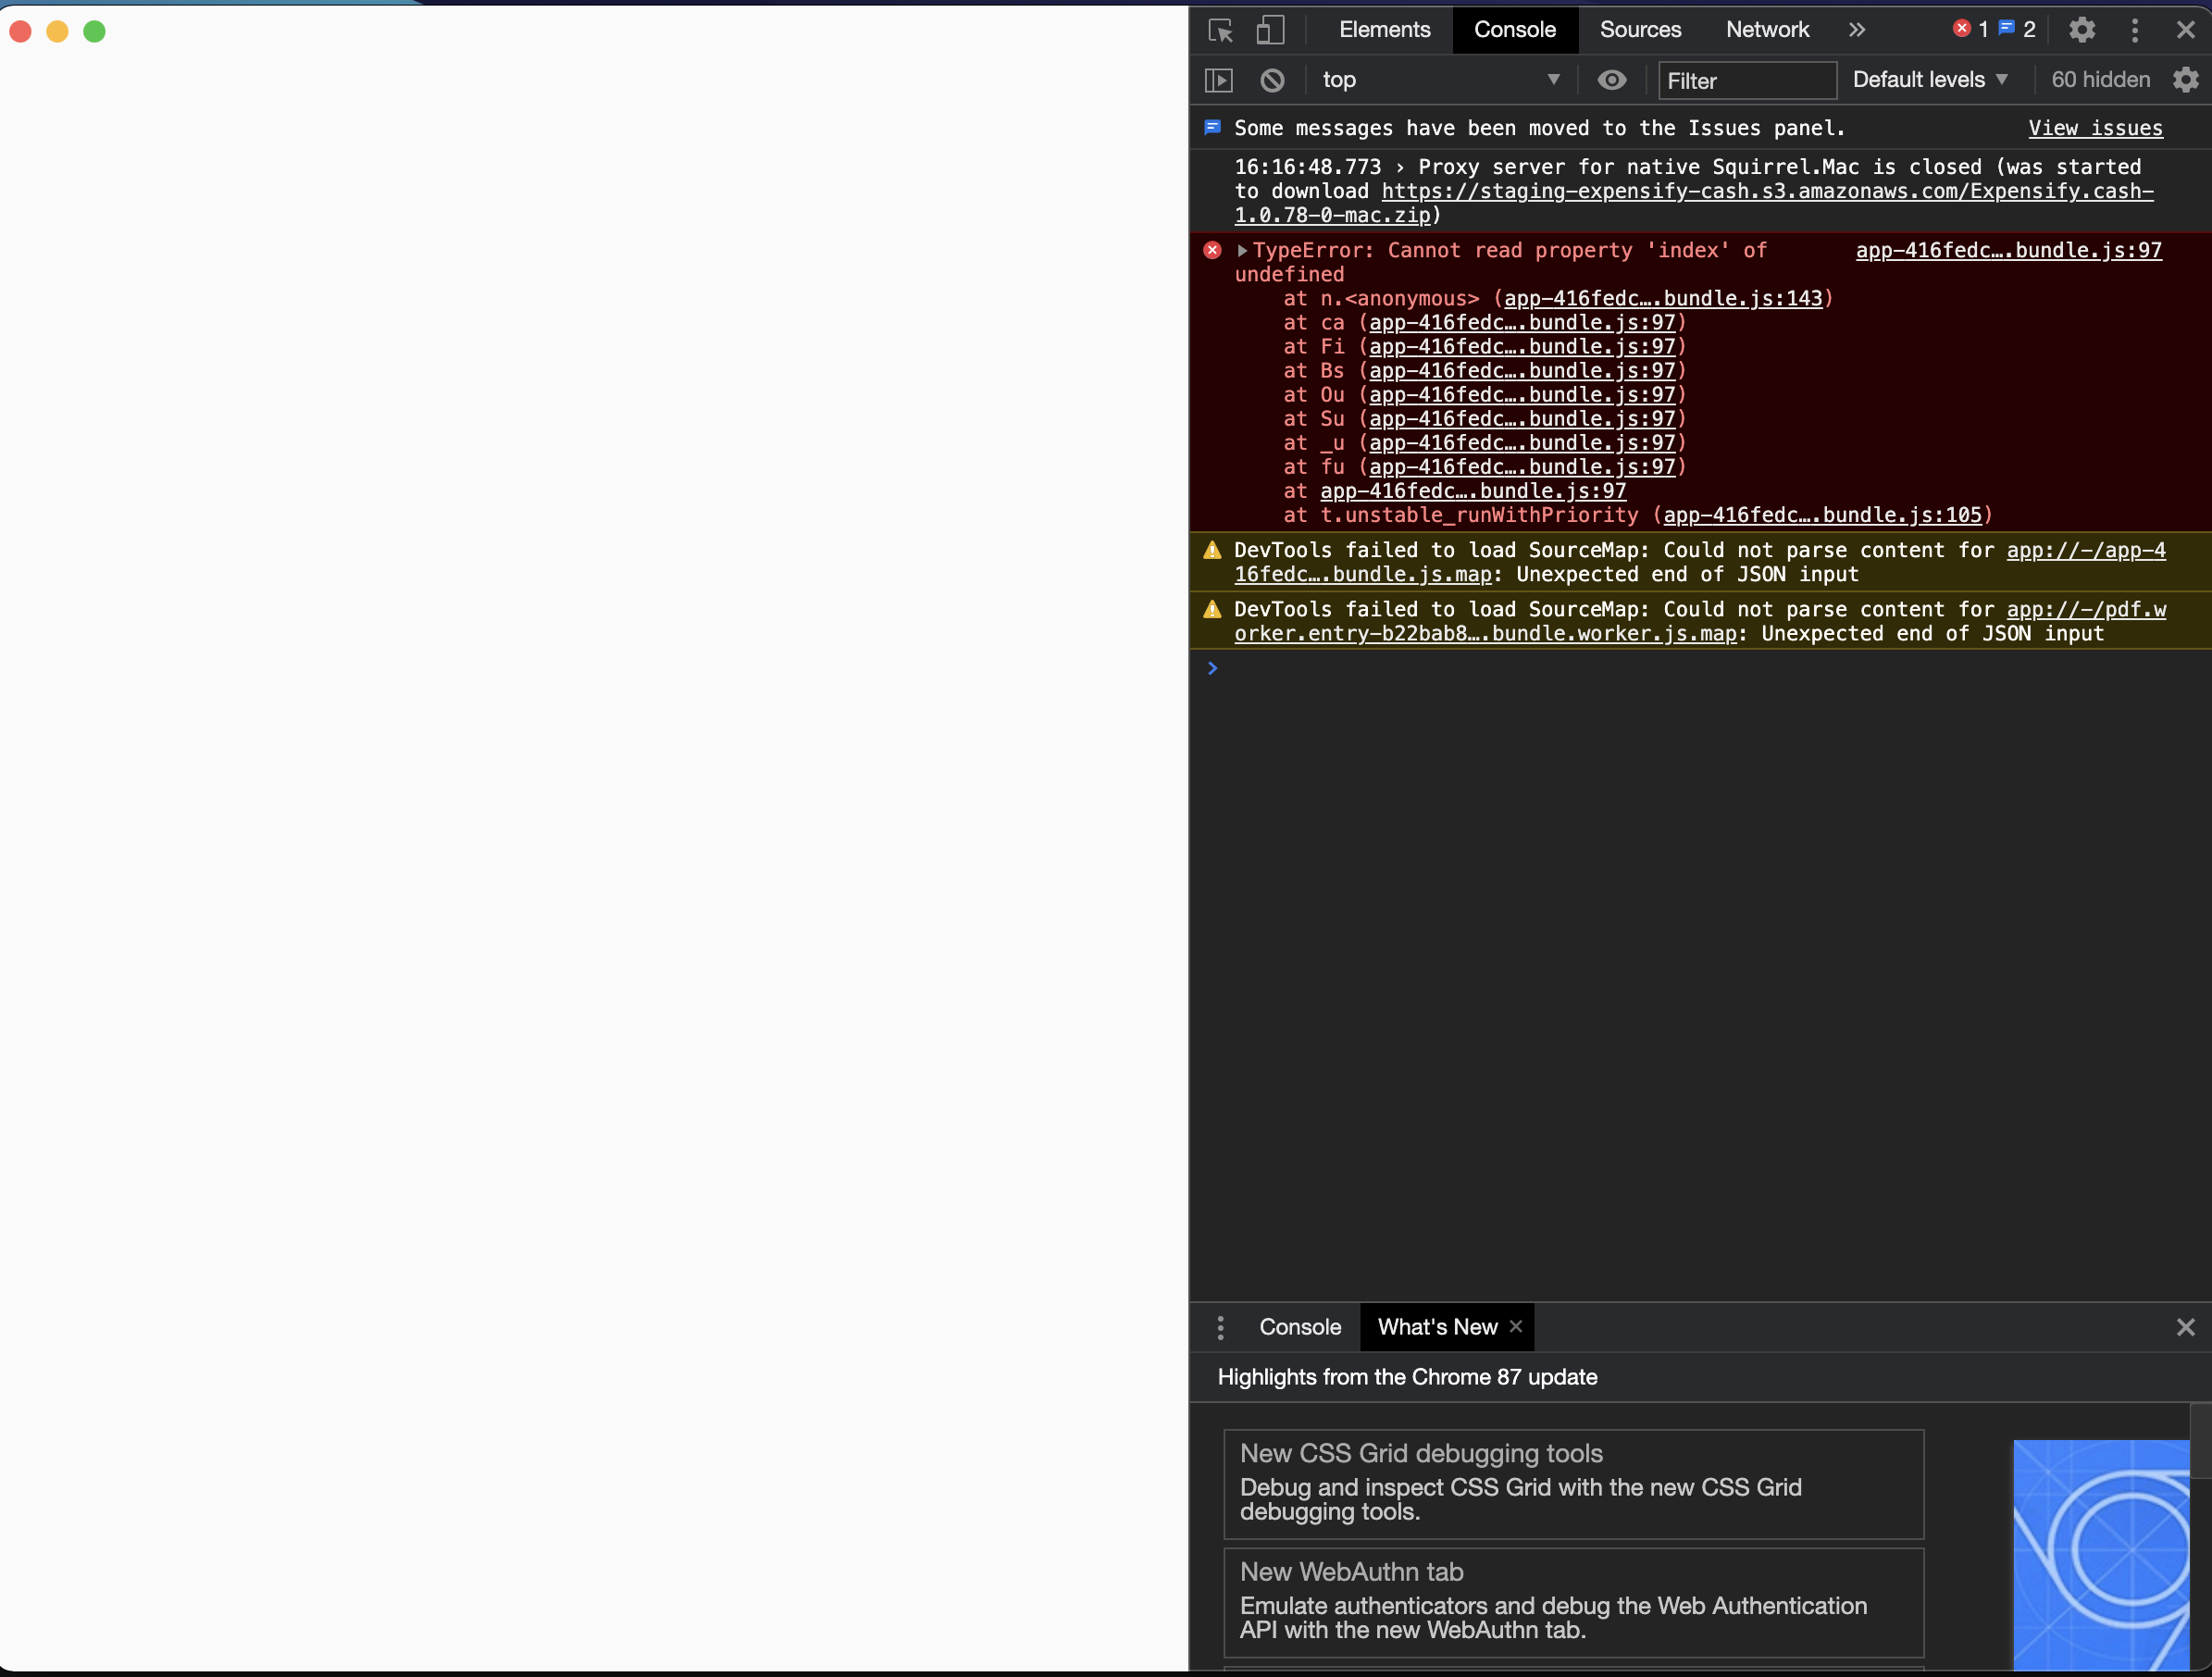Click the Filter input field
Image resolution: width=2212 pixels, height=1677 pixels.
click(1746, 81)
